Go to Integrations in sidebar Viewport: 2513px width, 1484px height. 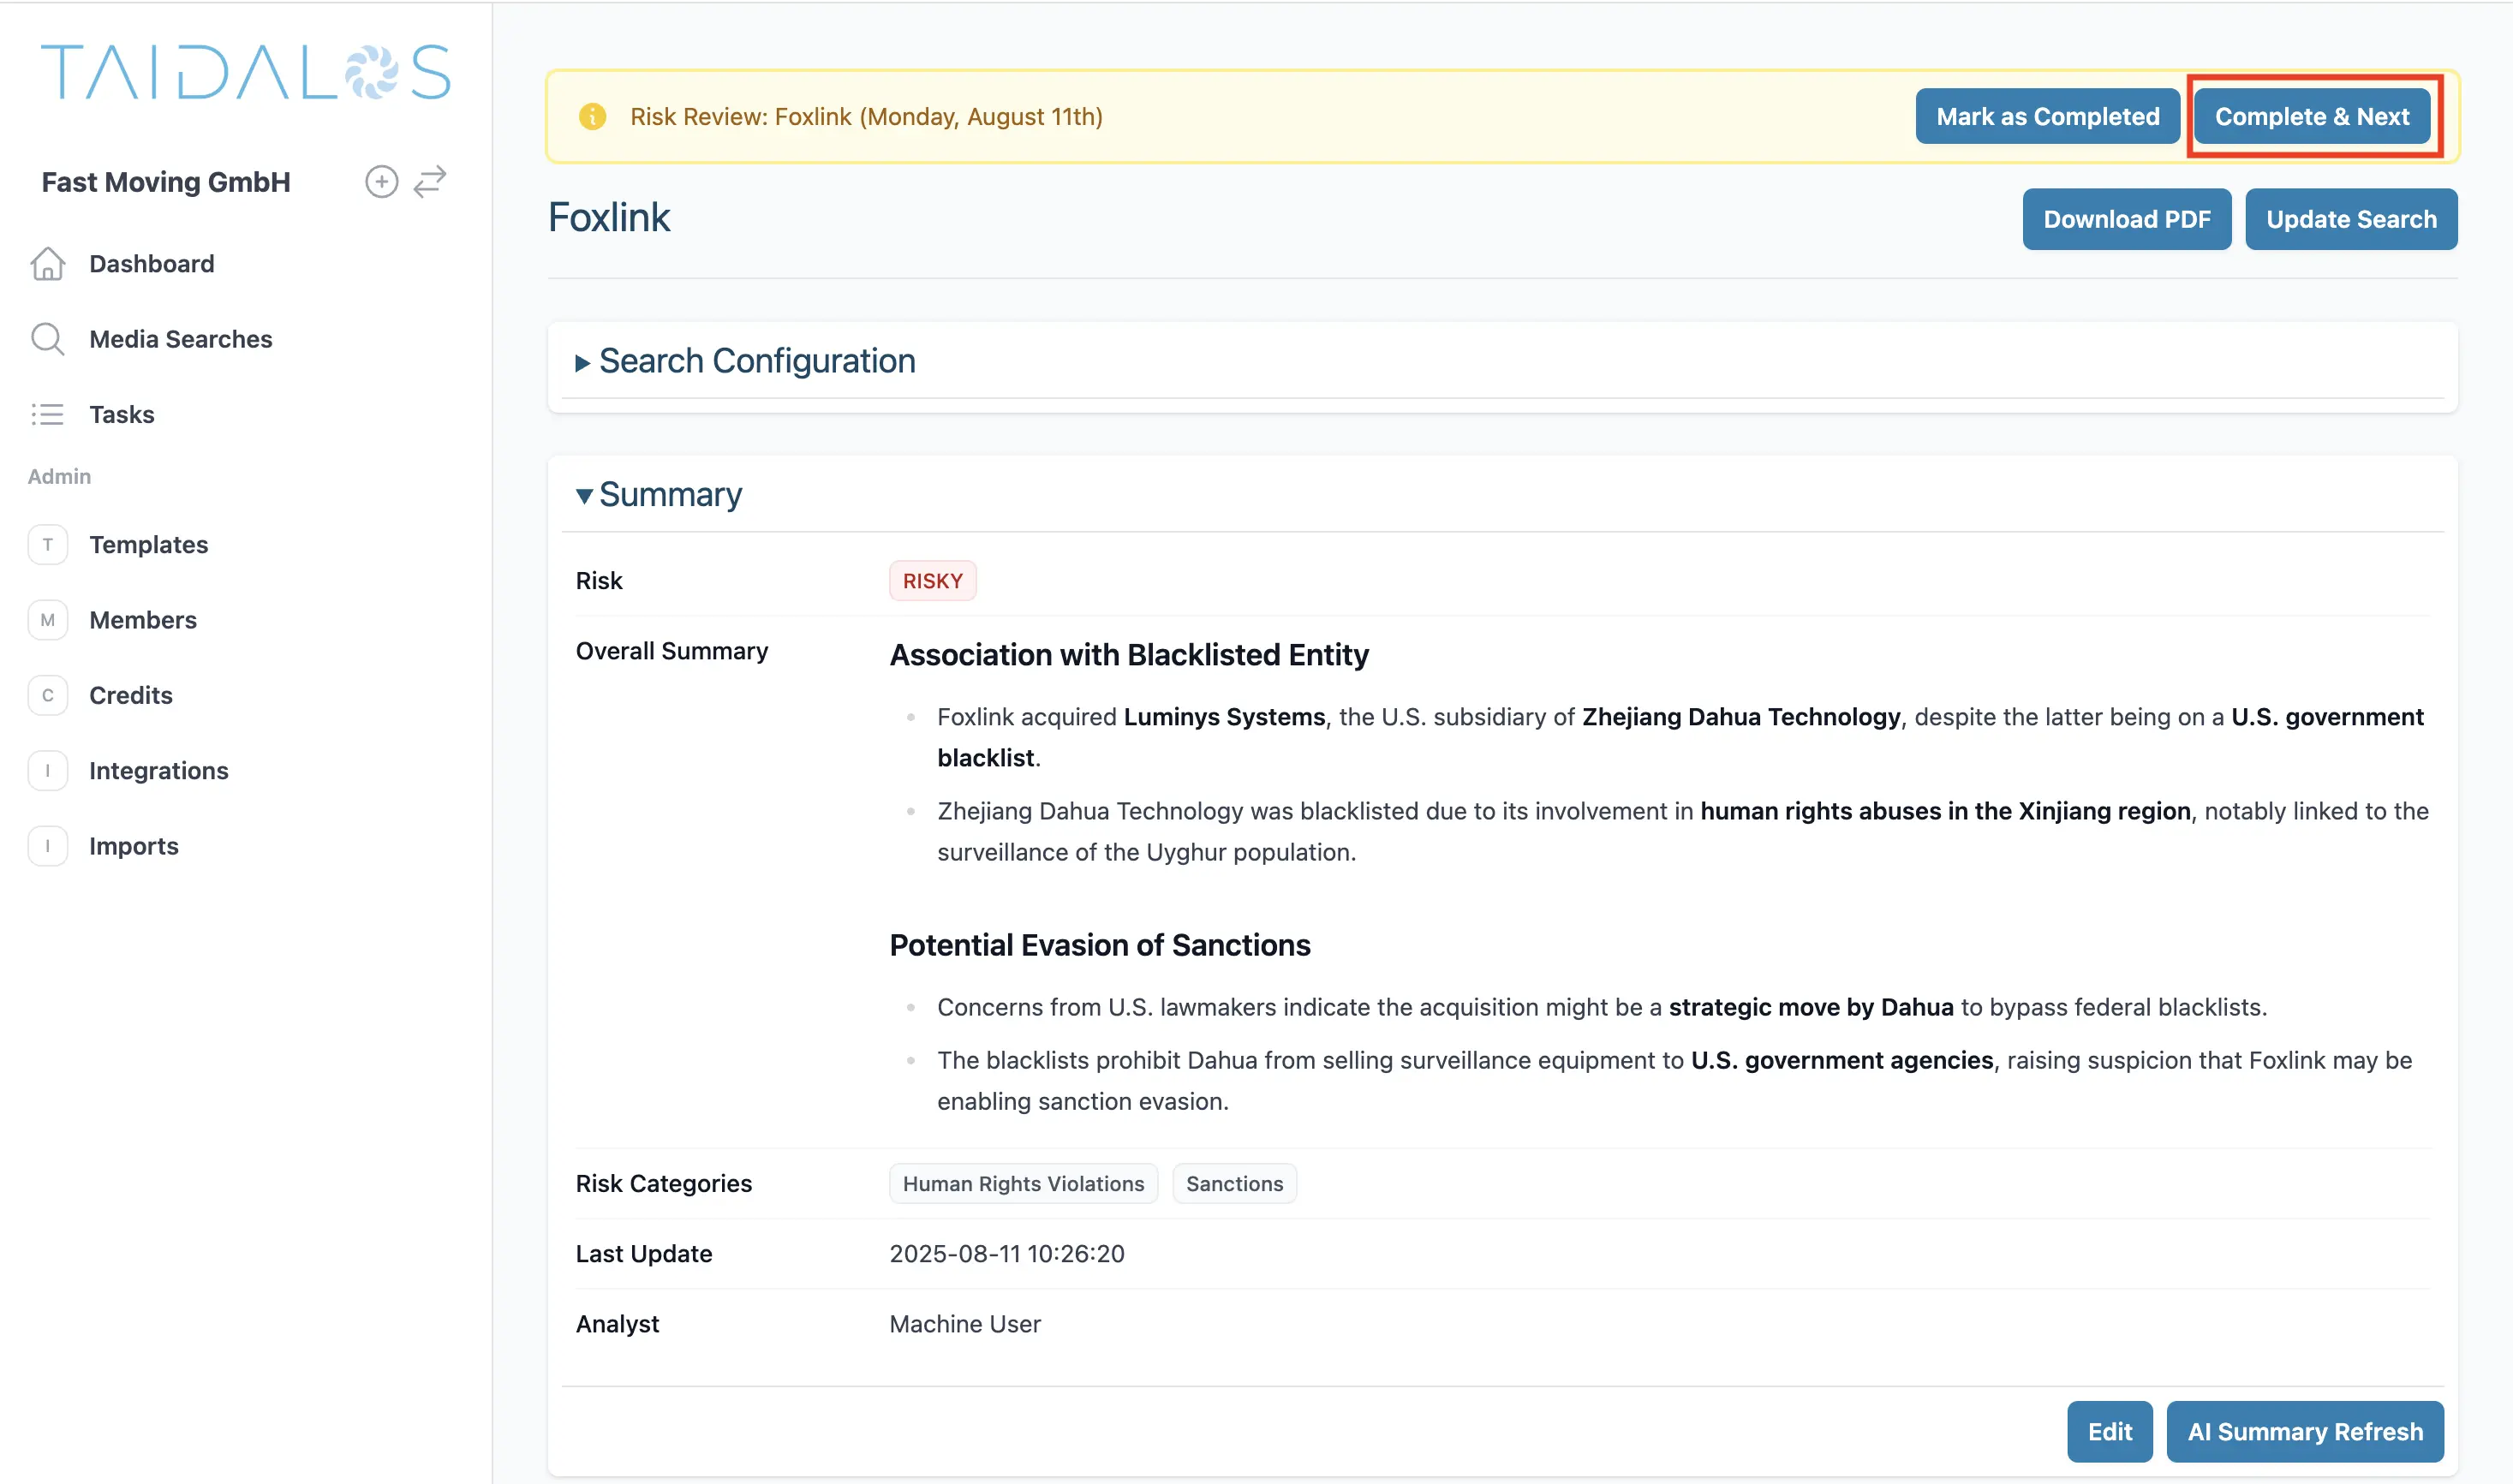point(158,771)
